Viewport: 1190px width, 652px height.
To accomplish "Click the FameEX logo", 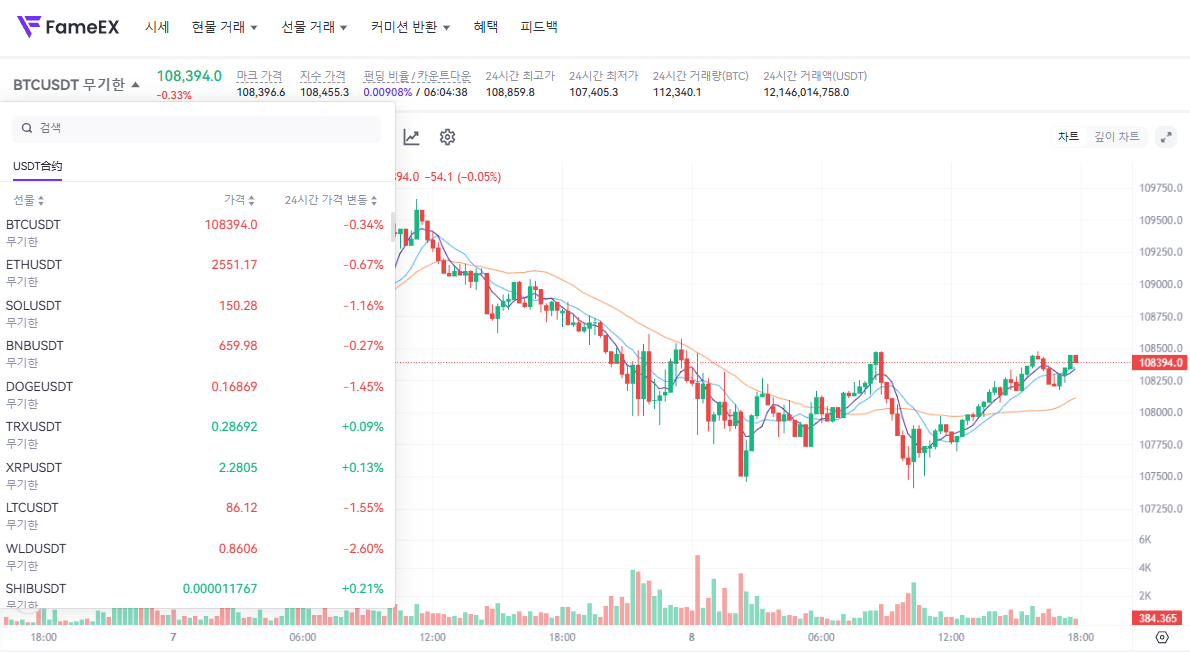I will pyautogui.click(x=68, y=27).
